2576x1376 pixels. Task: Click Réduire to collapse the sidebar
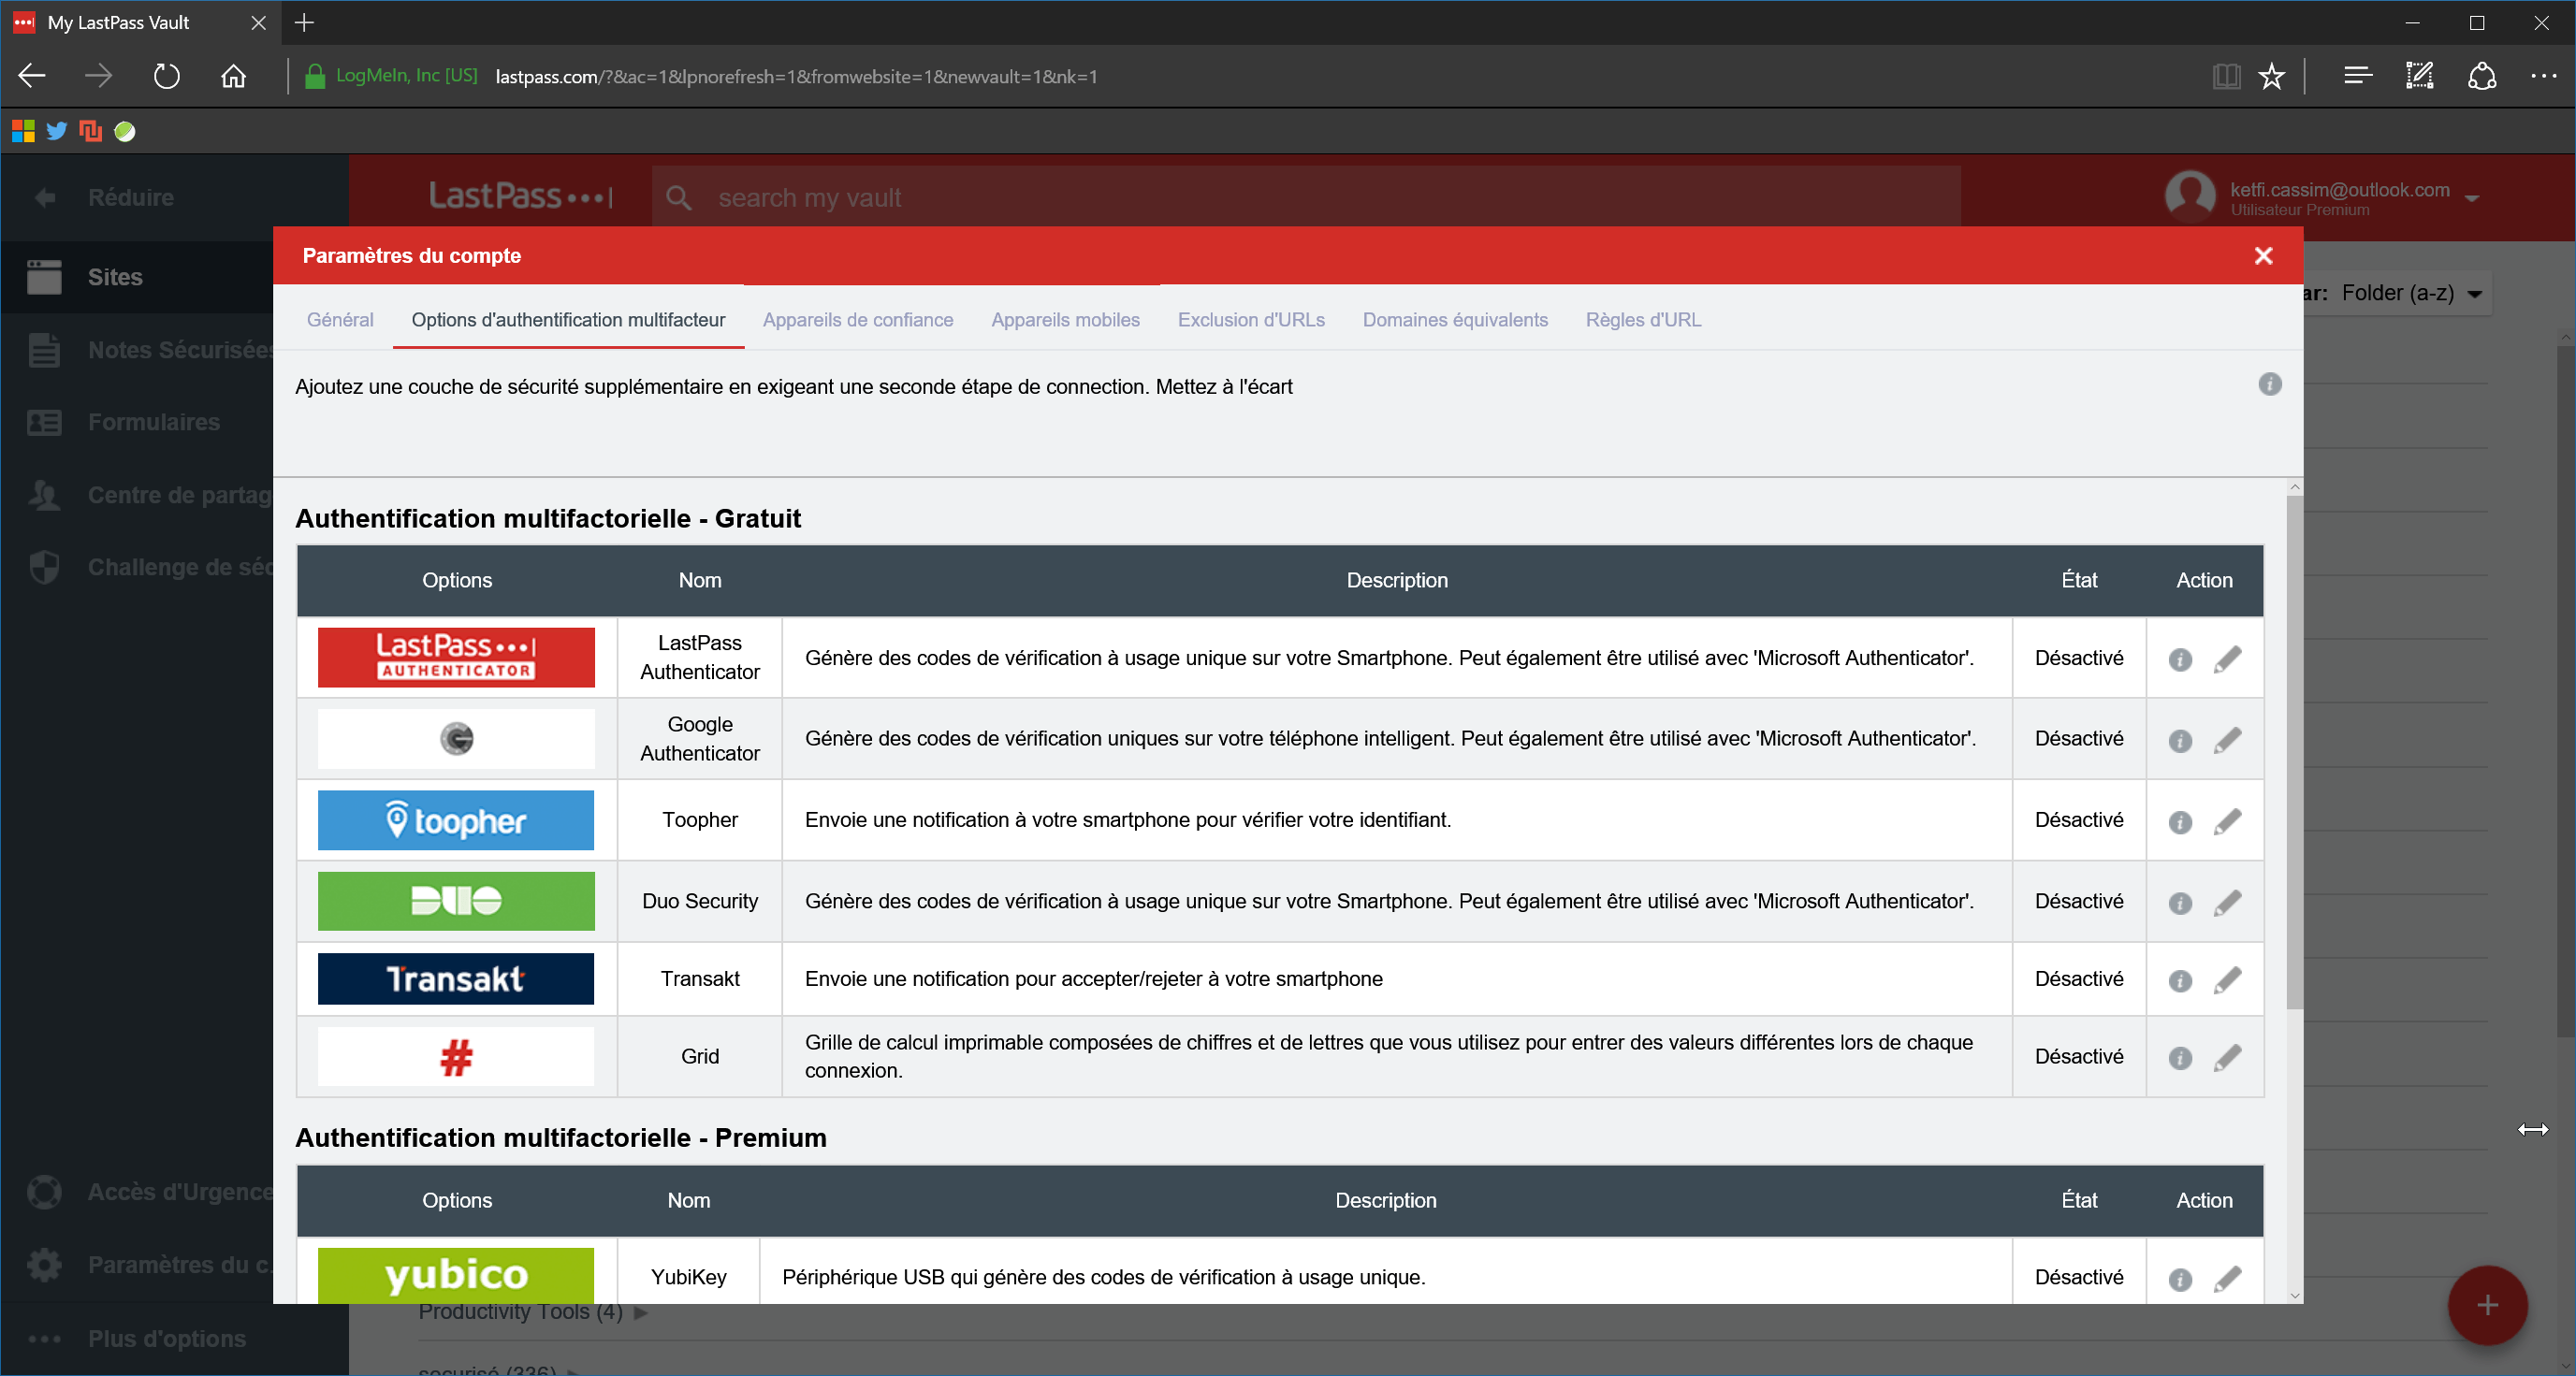coord(104,197)
